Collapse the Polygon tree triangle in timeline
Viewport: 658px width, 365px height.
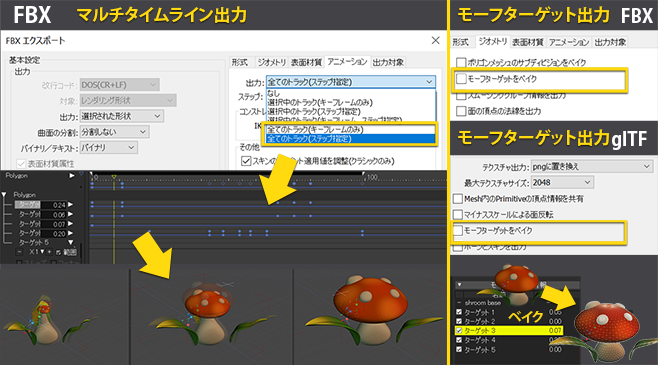[4, 195]
